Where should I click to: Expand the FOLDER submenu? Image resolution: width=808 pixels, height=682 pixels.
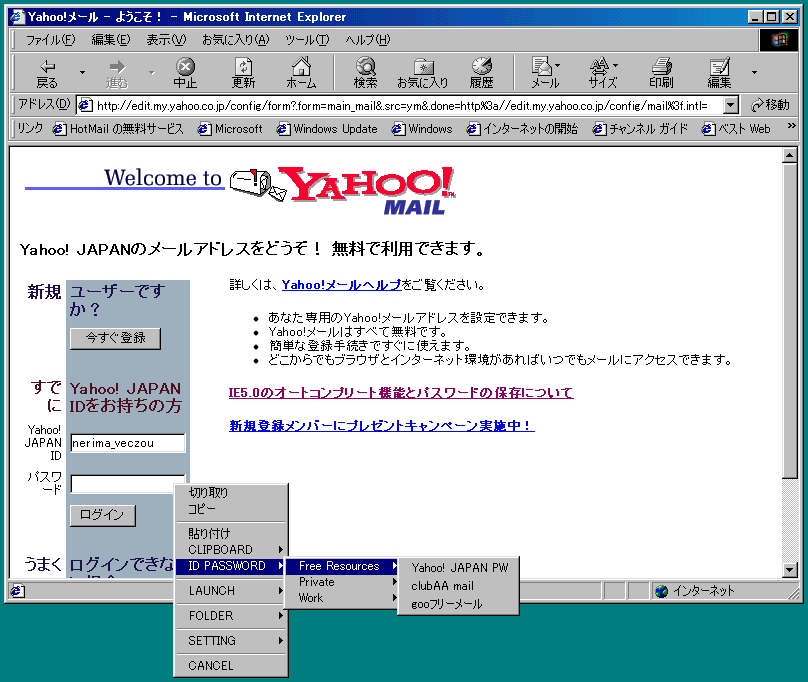230,616
